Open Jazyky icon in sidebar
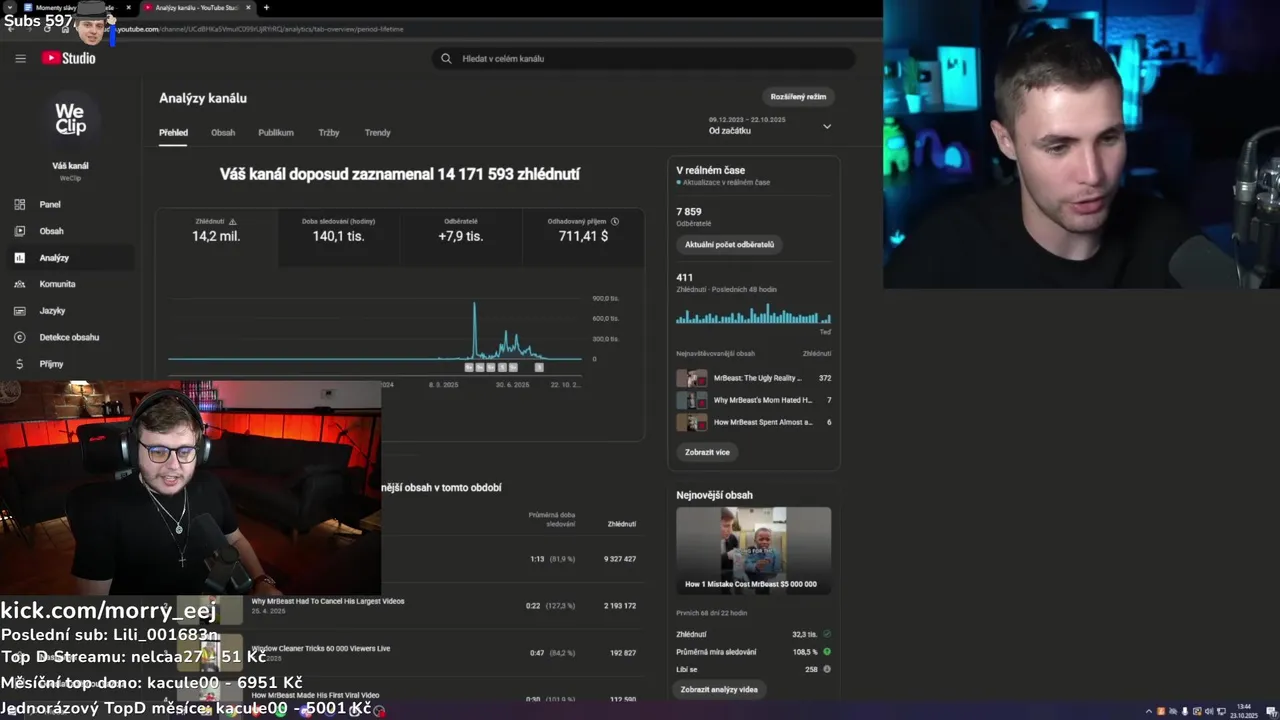This screenshot has height=720, width=1280. 20,311
